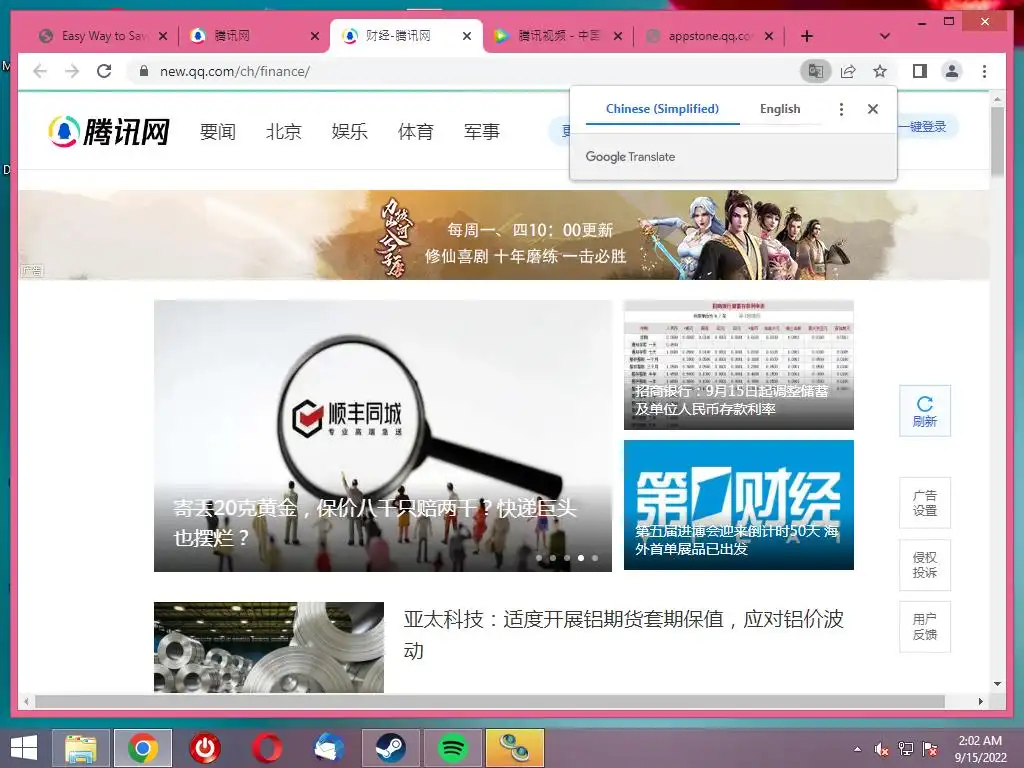Open the 第一财经 进博会 article image
This screenshot has height=768, width=1024.
739,505
